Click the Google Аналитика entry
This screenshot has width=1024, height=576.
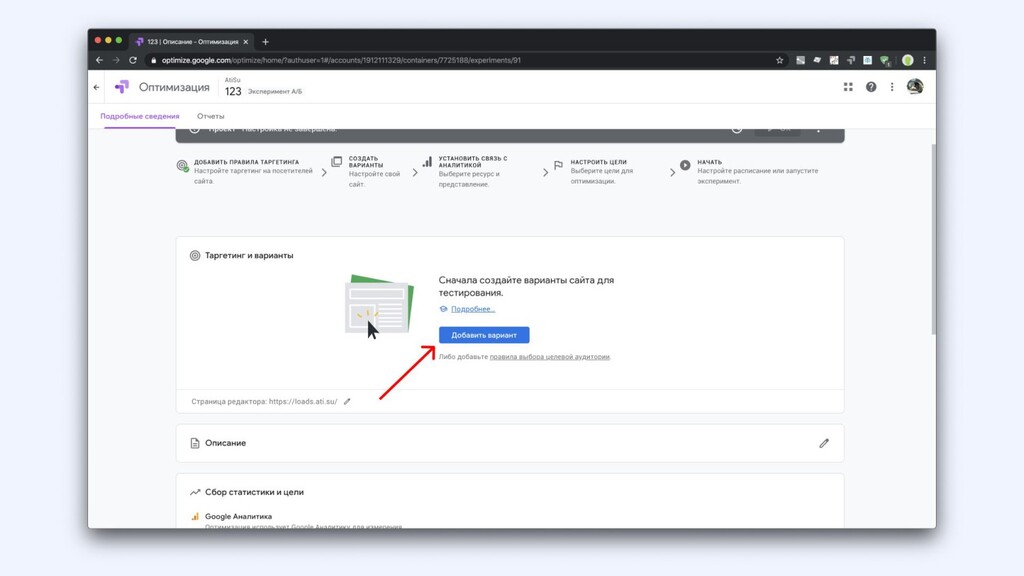click(238, 516)
